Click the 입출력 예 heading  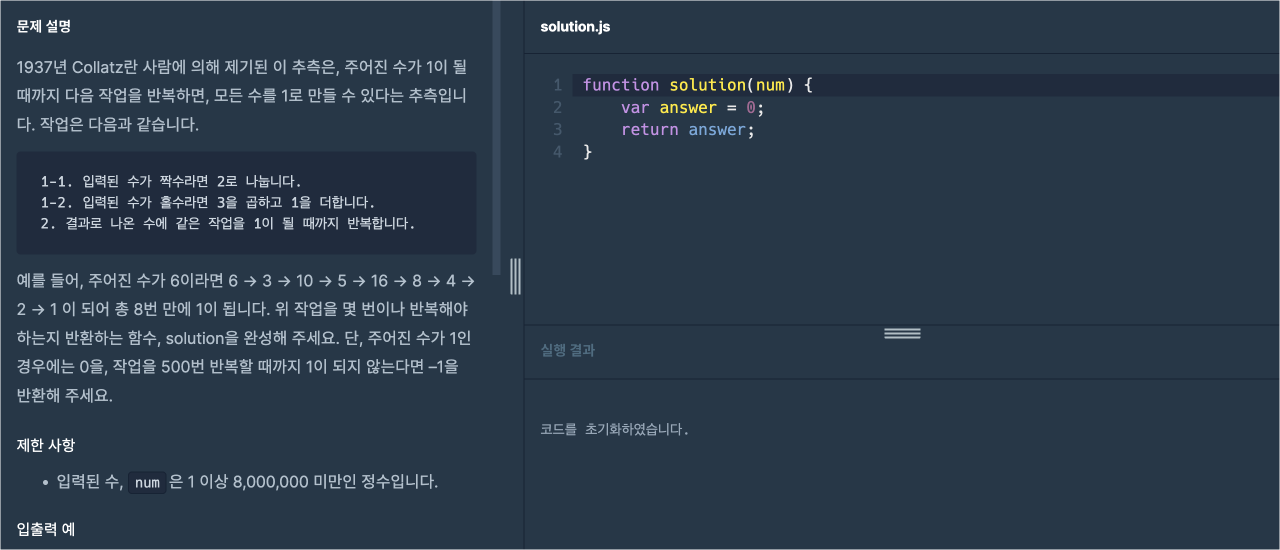tap(46, 529)
